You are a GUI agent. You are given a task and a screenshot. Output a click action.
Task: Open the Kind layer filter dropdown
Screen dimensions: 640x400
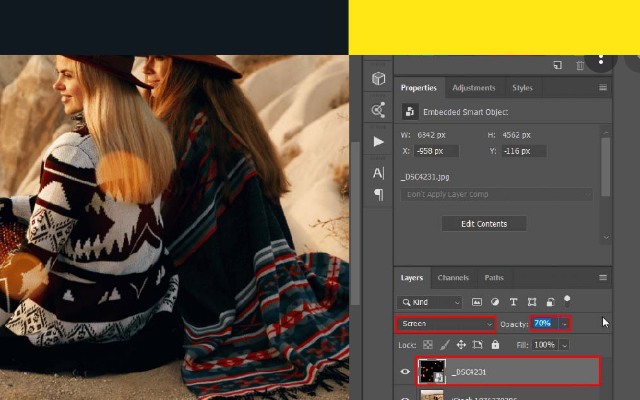click(431, 301)
